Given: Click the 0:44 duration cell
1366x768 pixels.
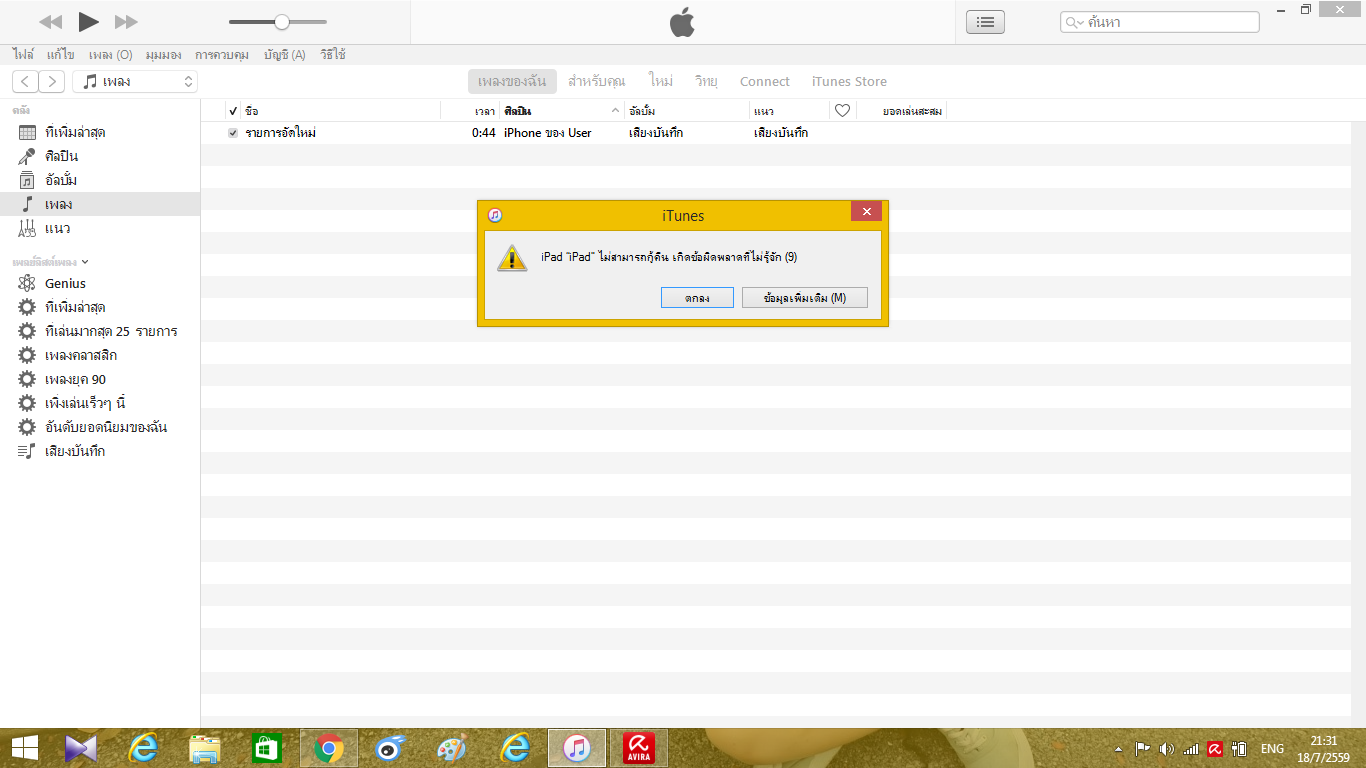Looking at the screenshot, I should 484,133.
